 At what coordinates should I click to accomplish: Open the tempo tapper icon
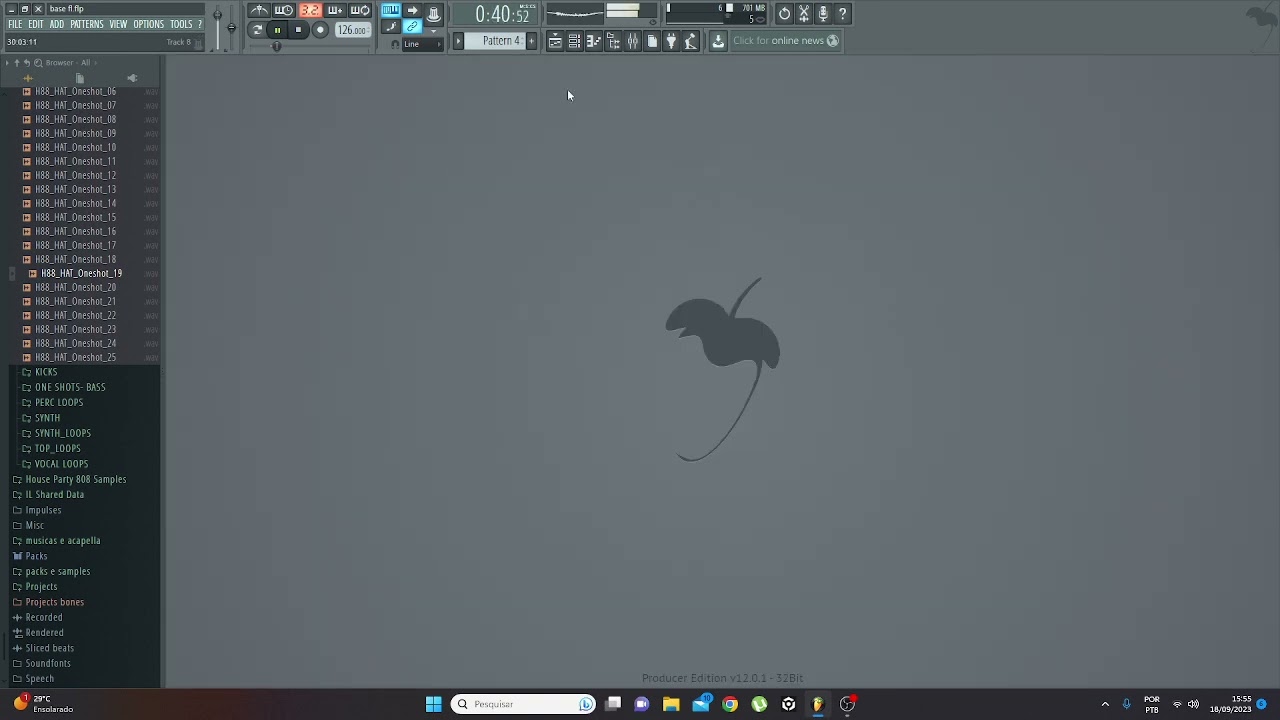click(690, 41)
